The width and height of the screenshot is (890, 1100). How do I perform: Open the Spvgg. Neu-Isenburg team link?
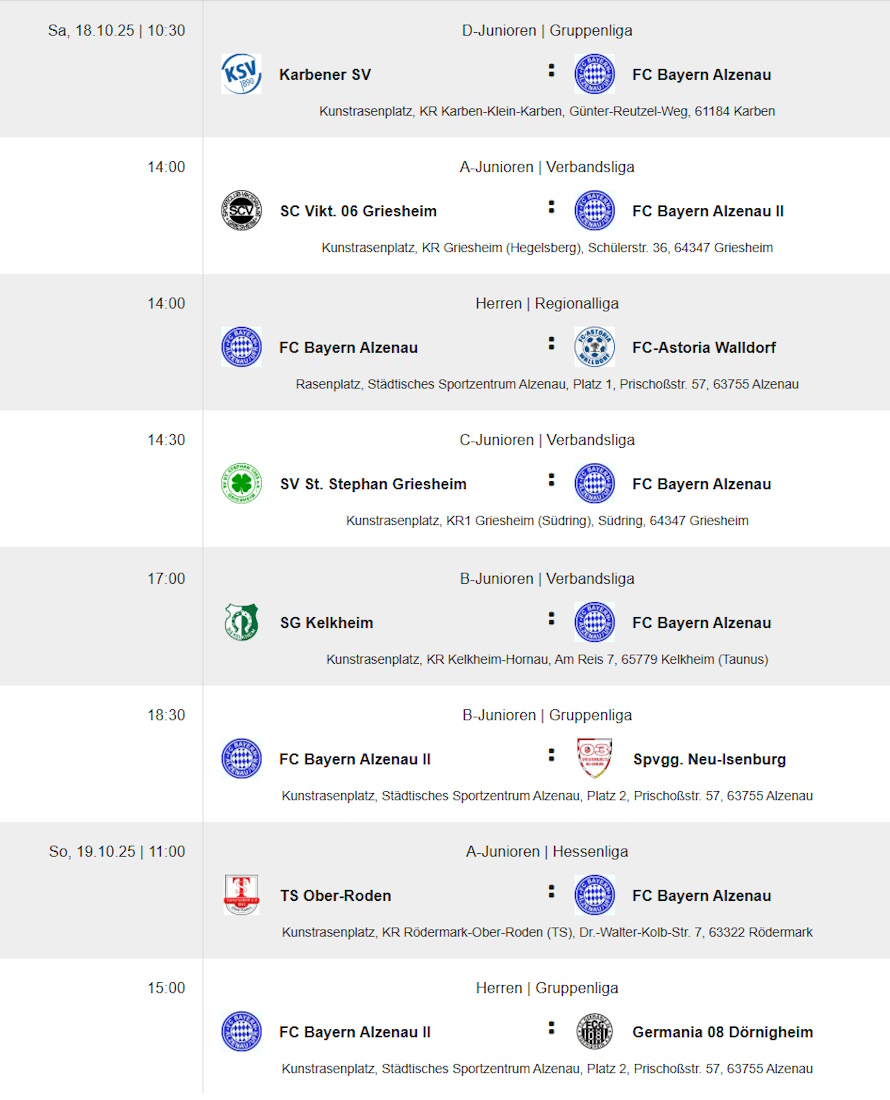709,760
